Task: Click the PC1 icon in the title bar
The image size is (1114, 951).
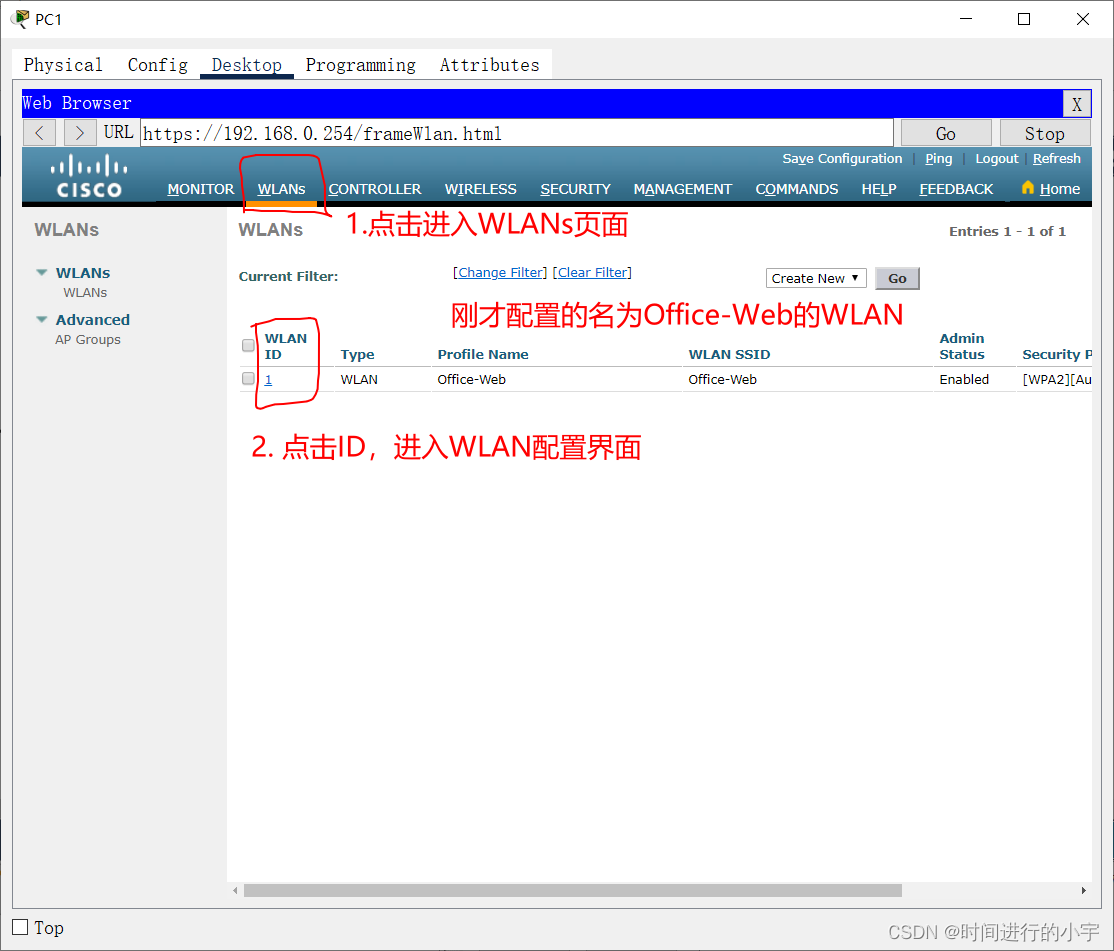Action: click(x=18, y=18)
